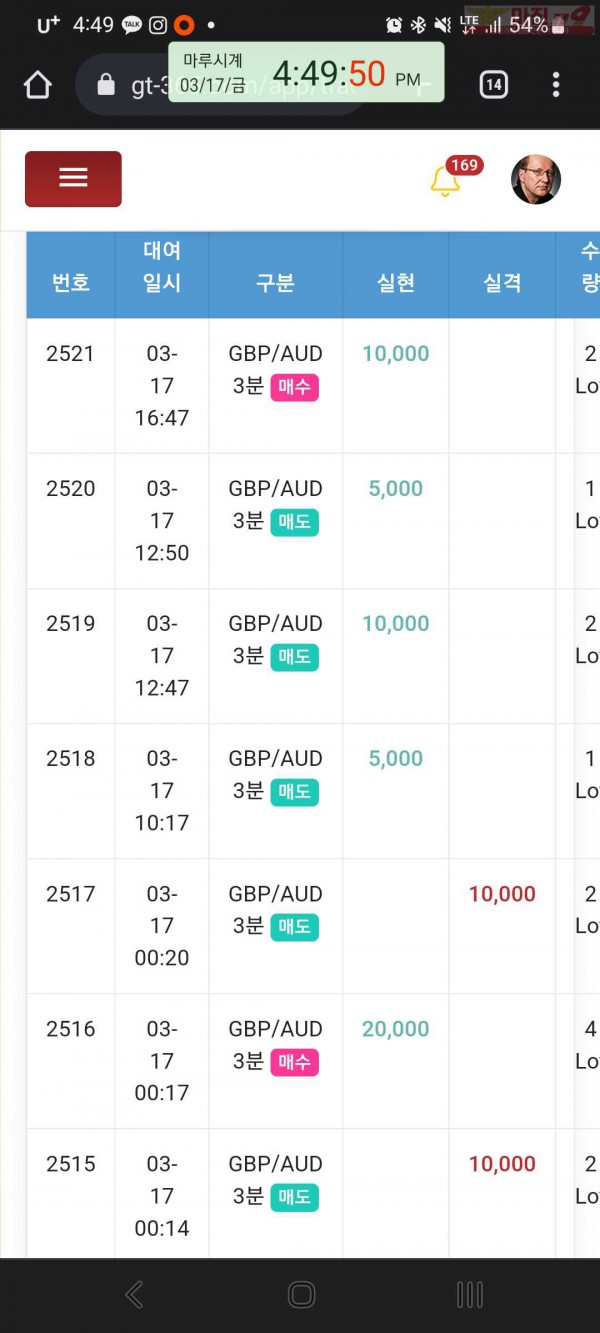This screenshot has height=1333, width=600.
Task: Tap the Android home navigation button
Action: (301, 1295)
